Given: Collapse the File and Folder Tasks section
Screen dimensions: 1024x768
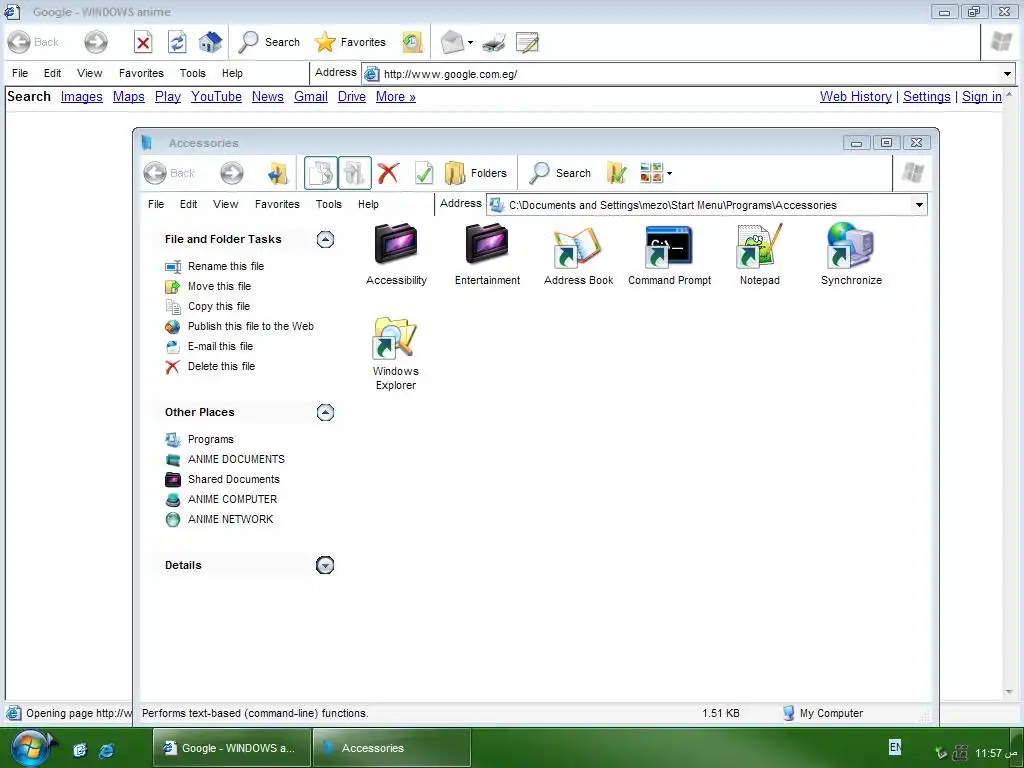Looking at the screenshot, I should (x=325, y=240).
